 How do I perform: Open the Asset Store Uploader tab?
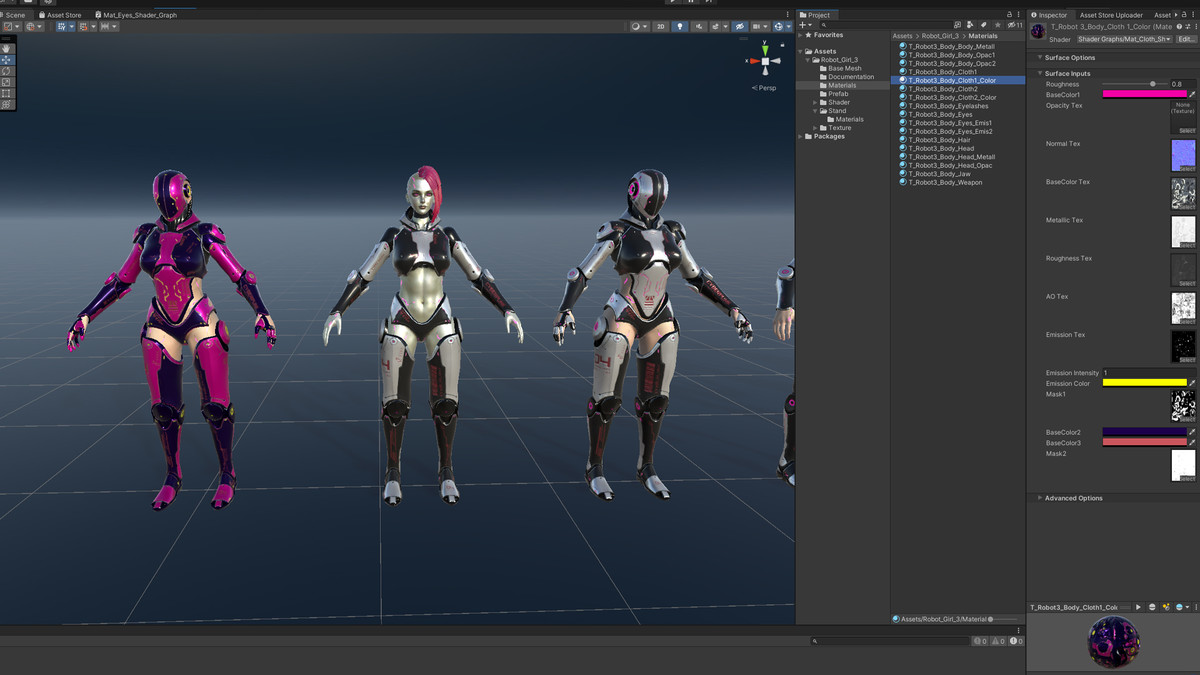(x=1111, y=15)
